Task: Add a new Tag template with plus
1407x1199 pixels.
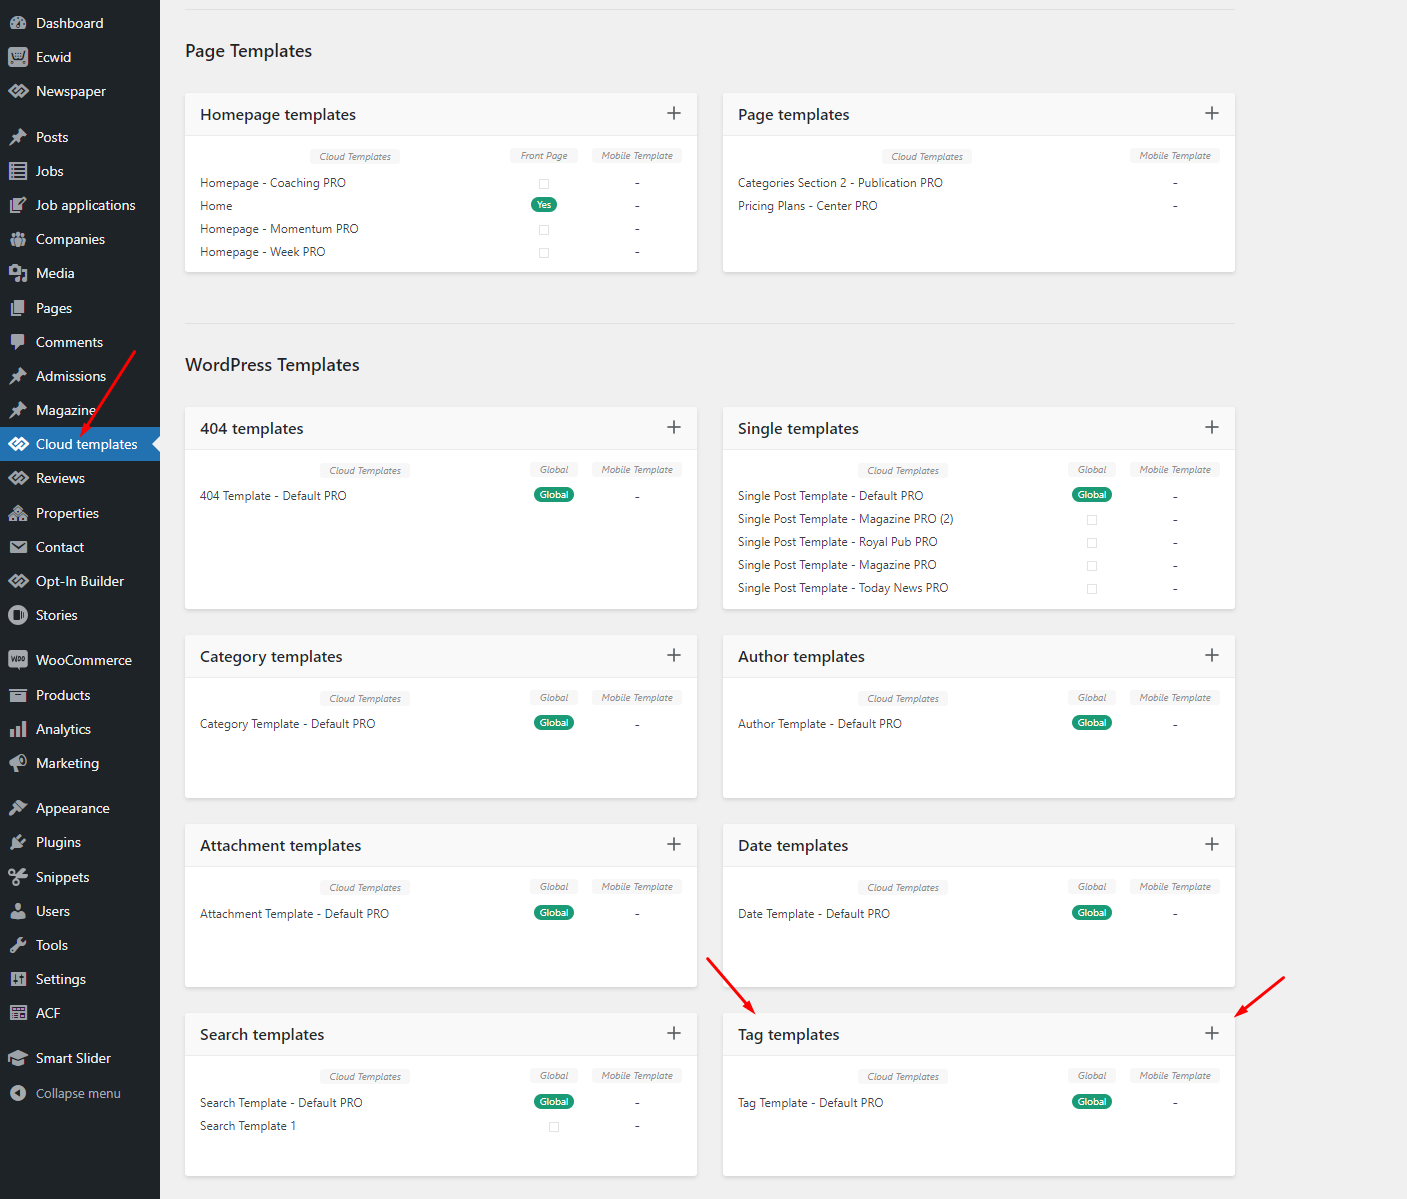Action: (x=1212, y=1033)
